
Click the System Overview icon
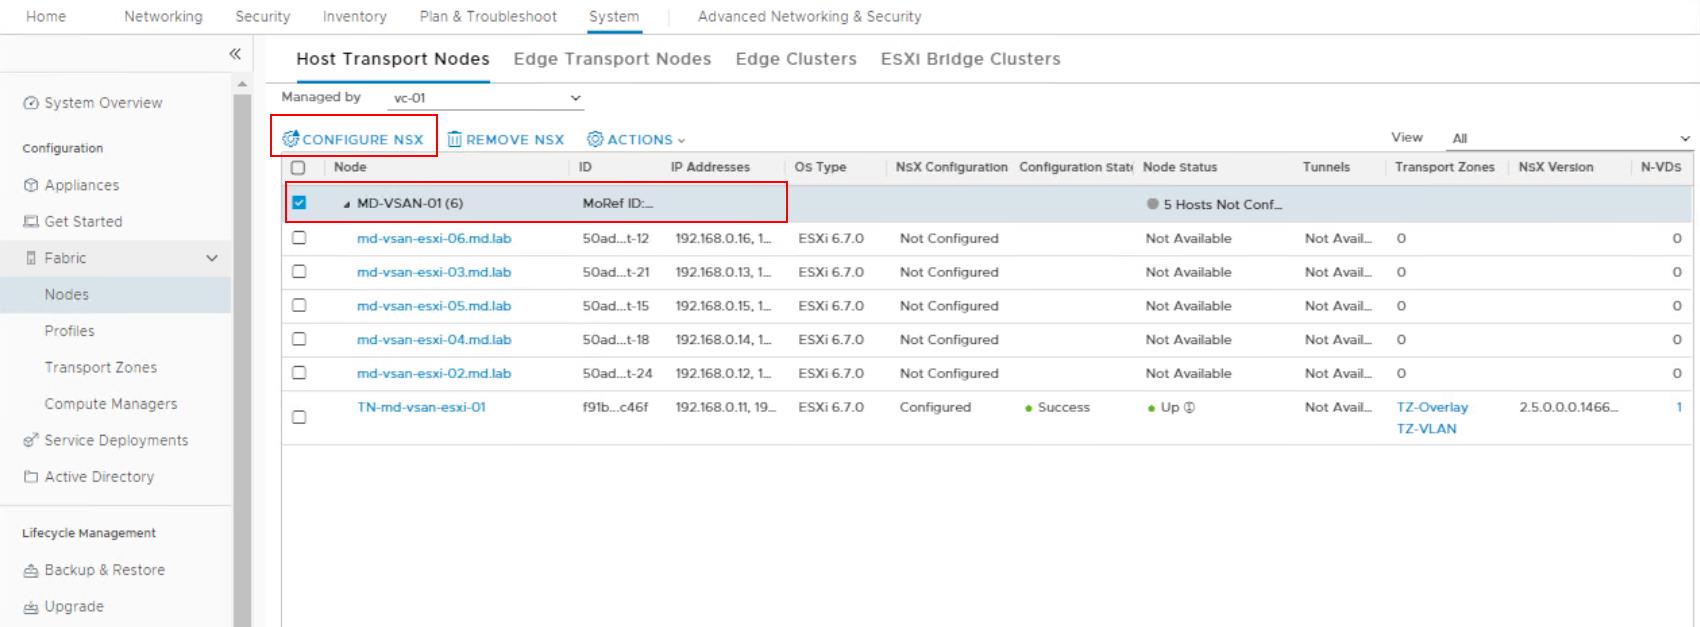point(31,103)
